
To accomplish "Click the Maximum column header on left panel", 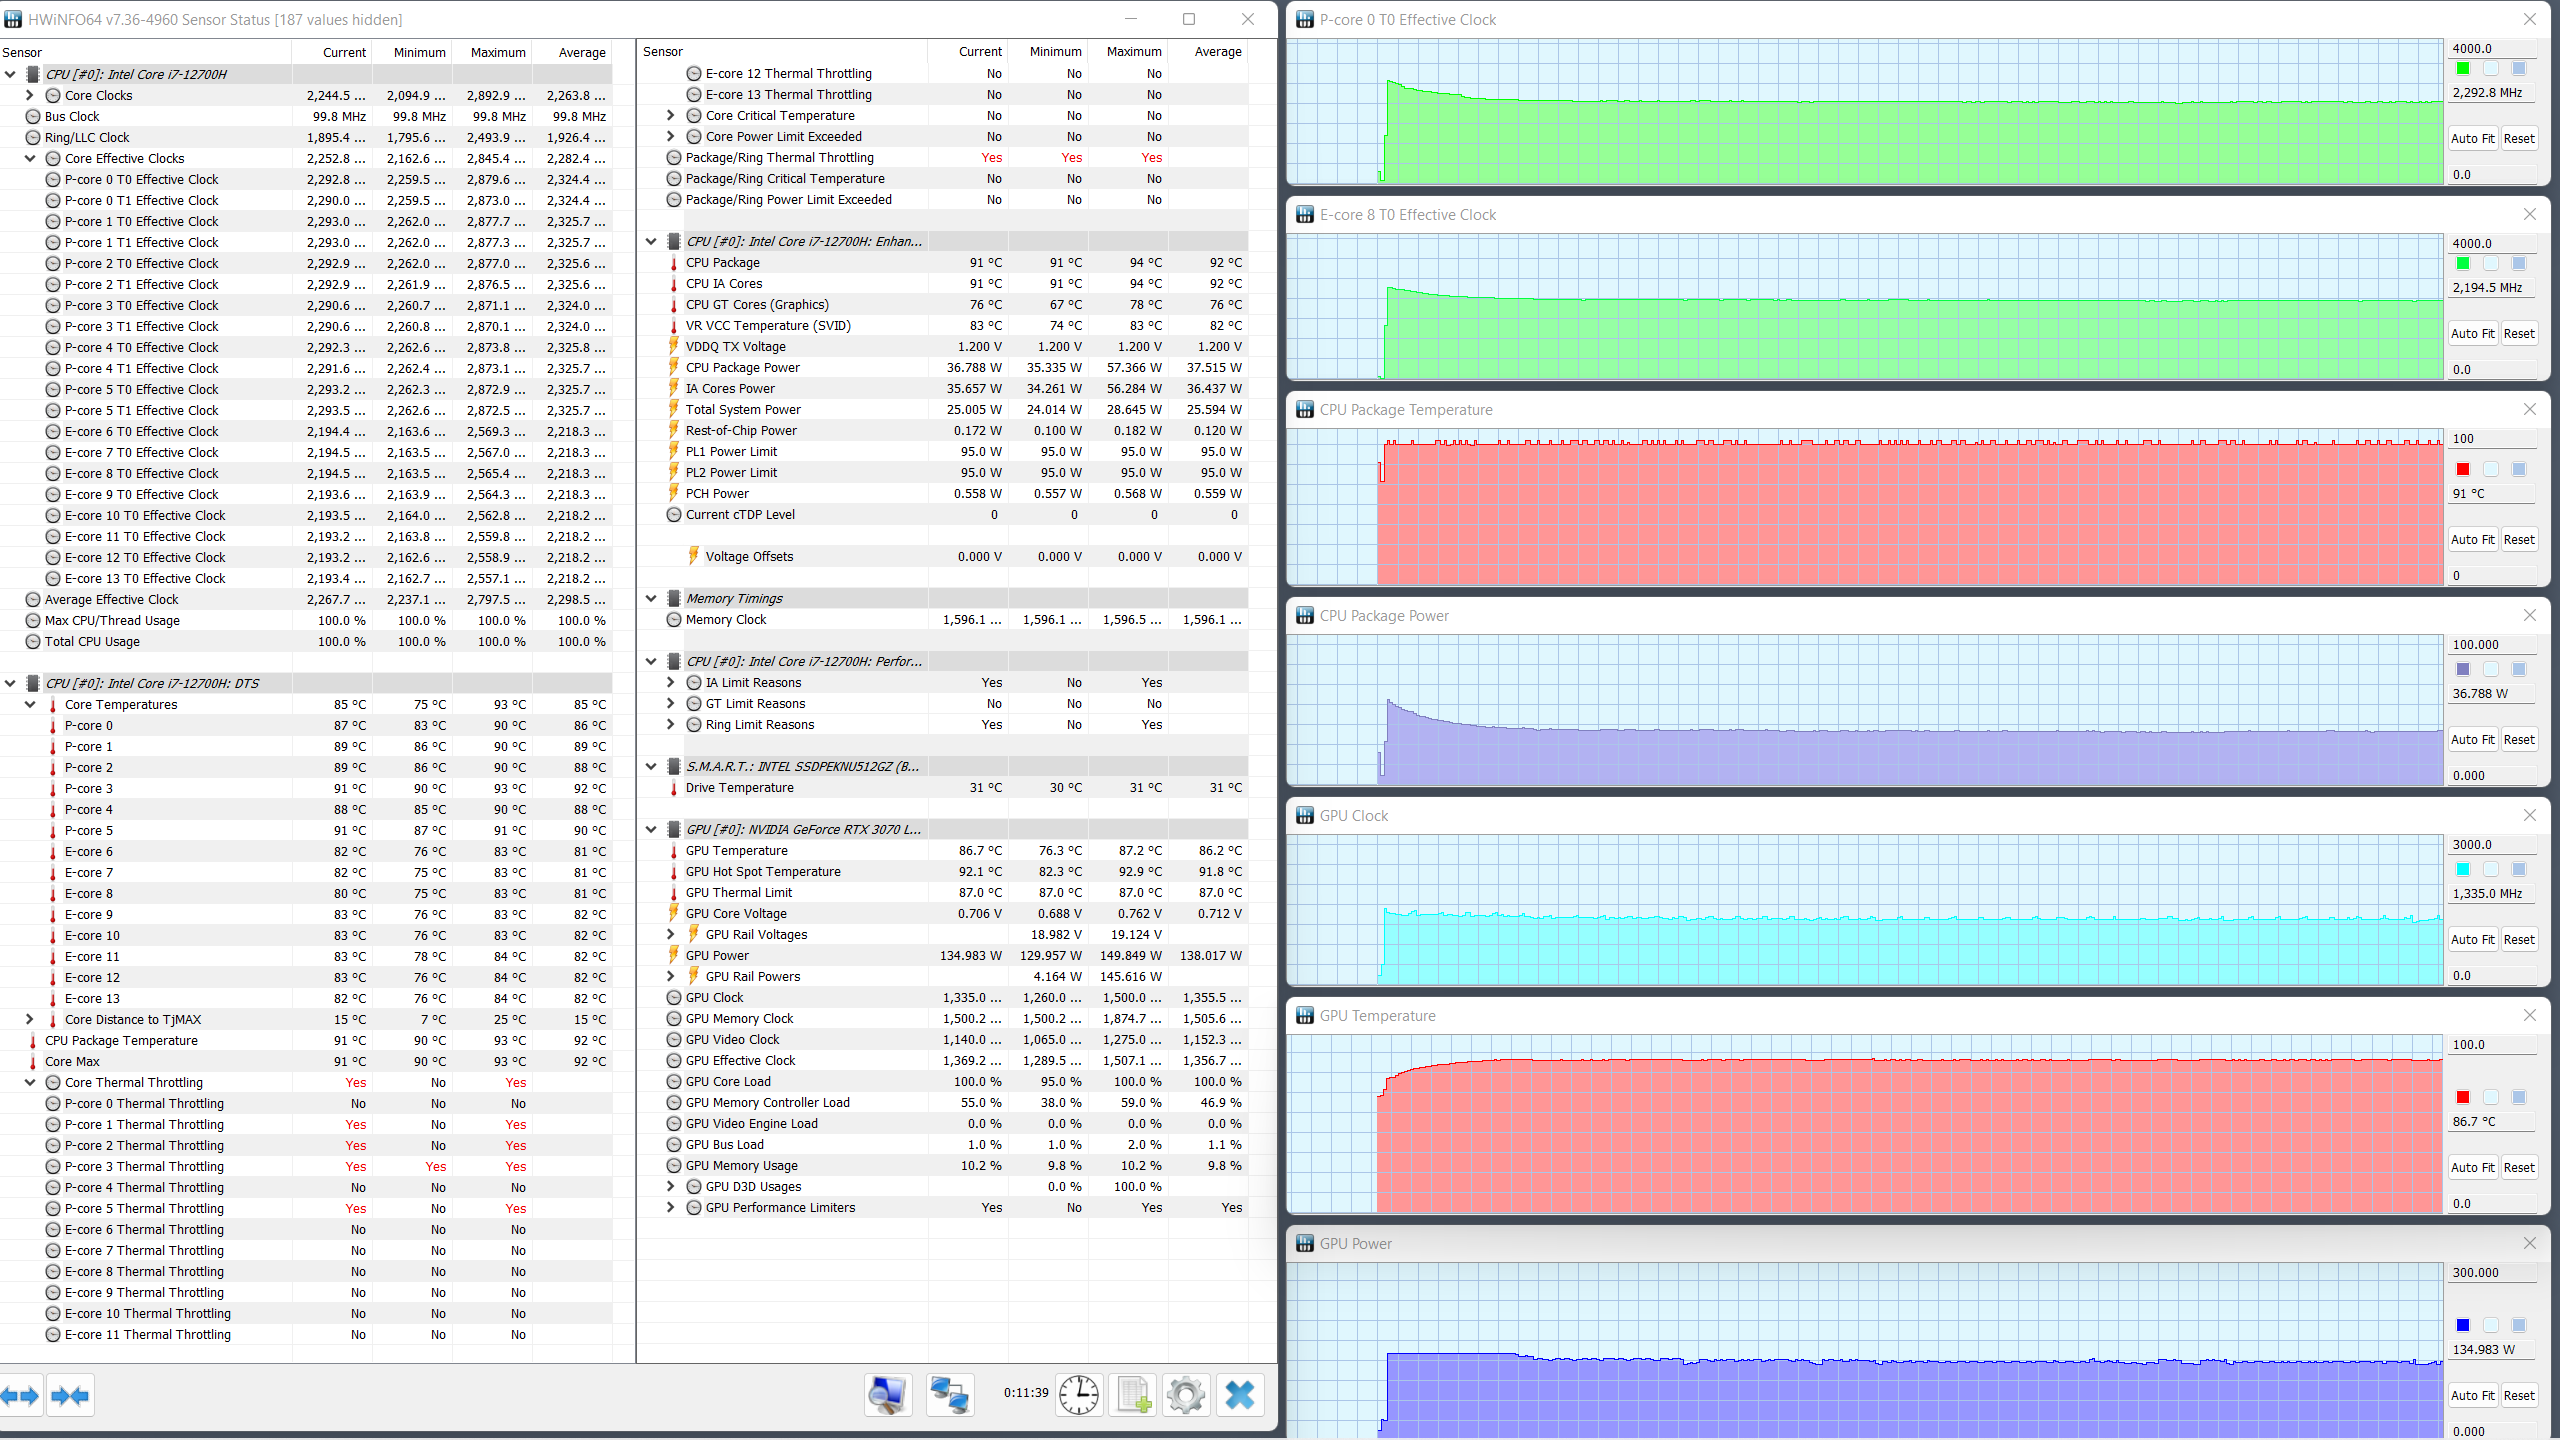I will (x=497, y=52).
